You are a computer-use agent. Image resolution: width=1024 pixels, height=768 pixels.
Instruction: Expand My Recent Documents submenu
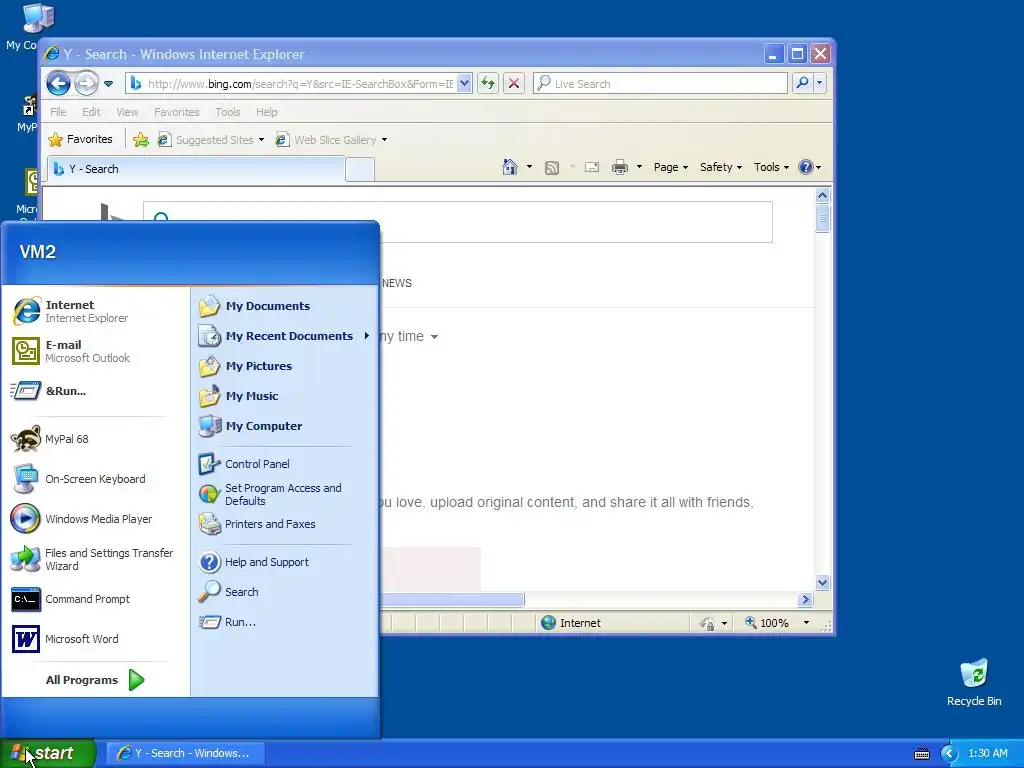(284, 336)
